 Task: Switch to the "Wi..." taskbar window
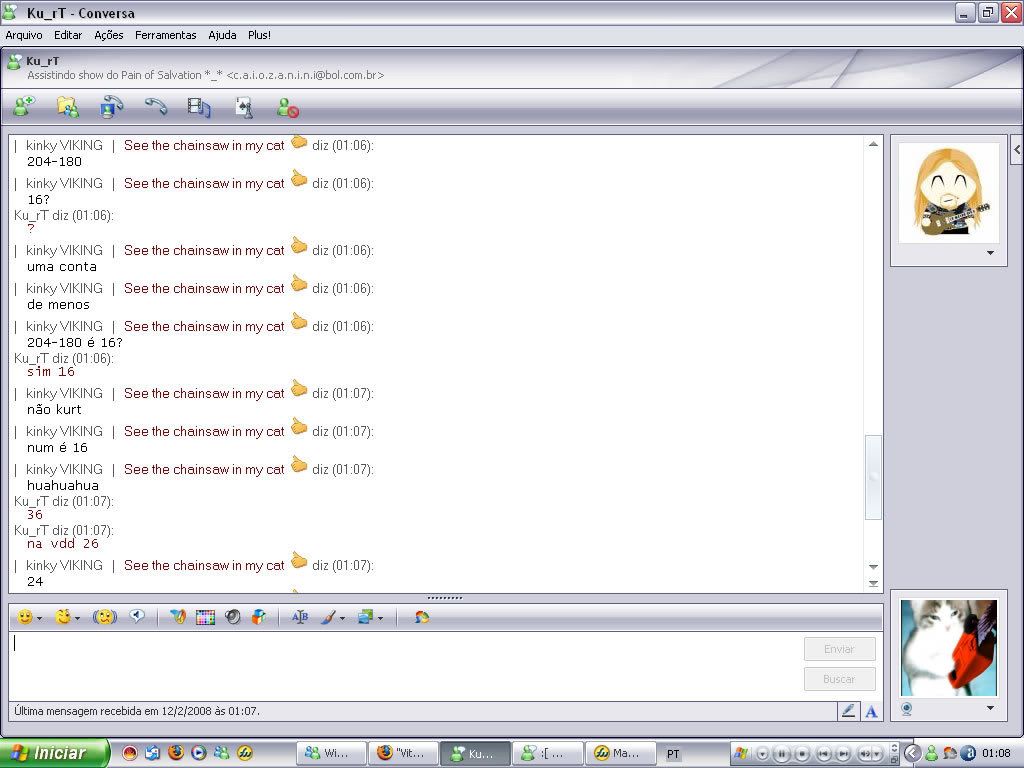coord(330,754)
